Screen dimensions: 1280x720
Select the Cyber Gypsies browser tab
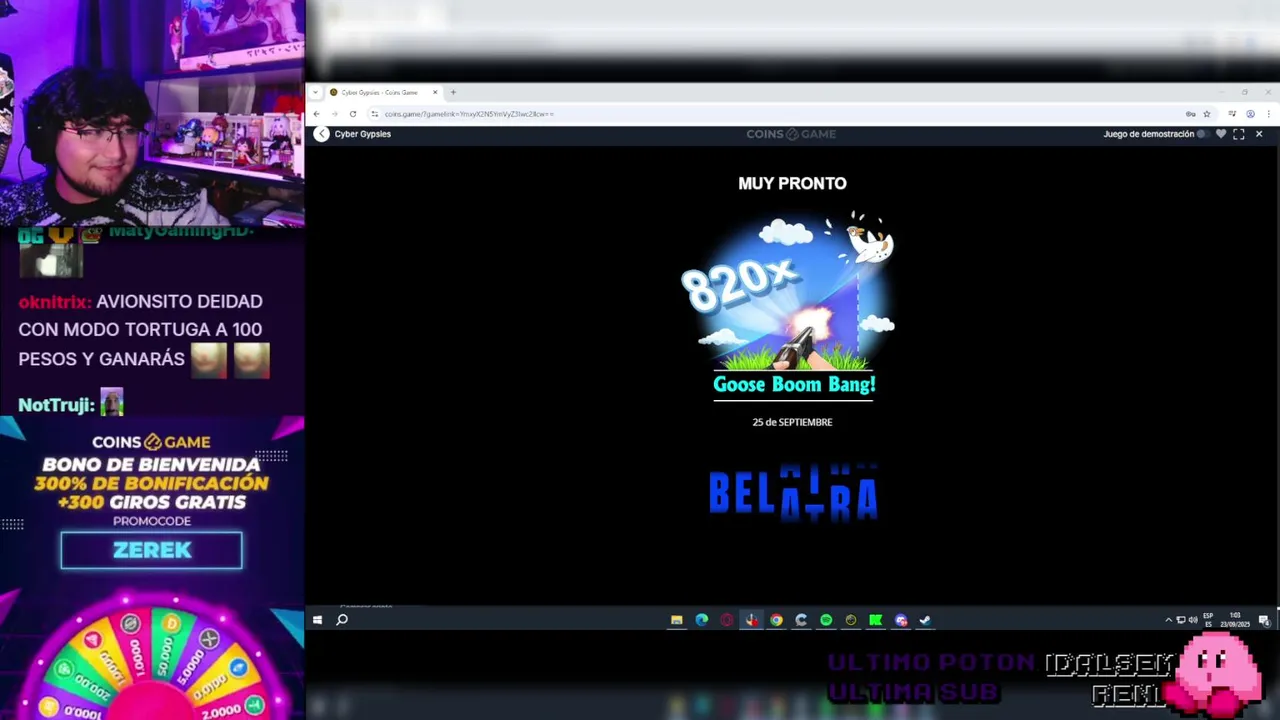click(x=384, y=92)
